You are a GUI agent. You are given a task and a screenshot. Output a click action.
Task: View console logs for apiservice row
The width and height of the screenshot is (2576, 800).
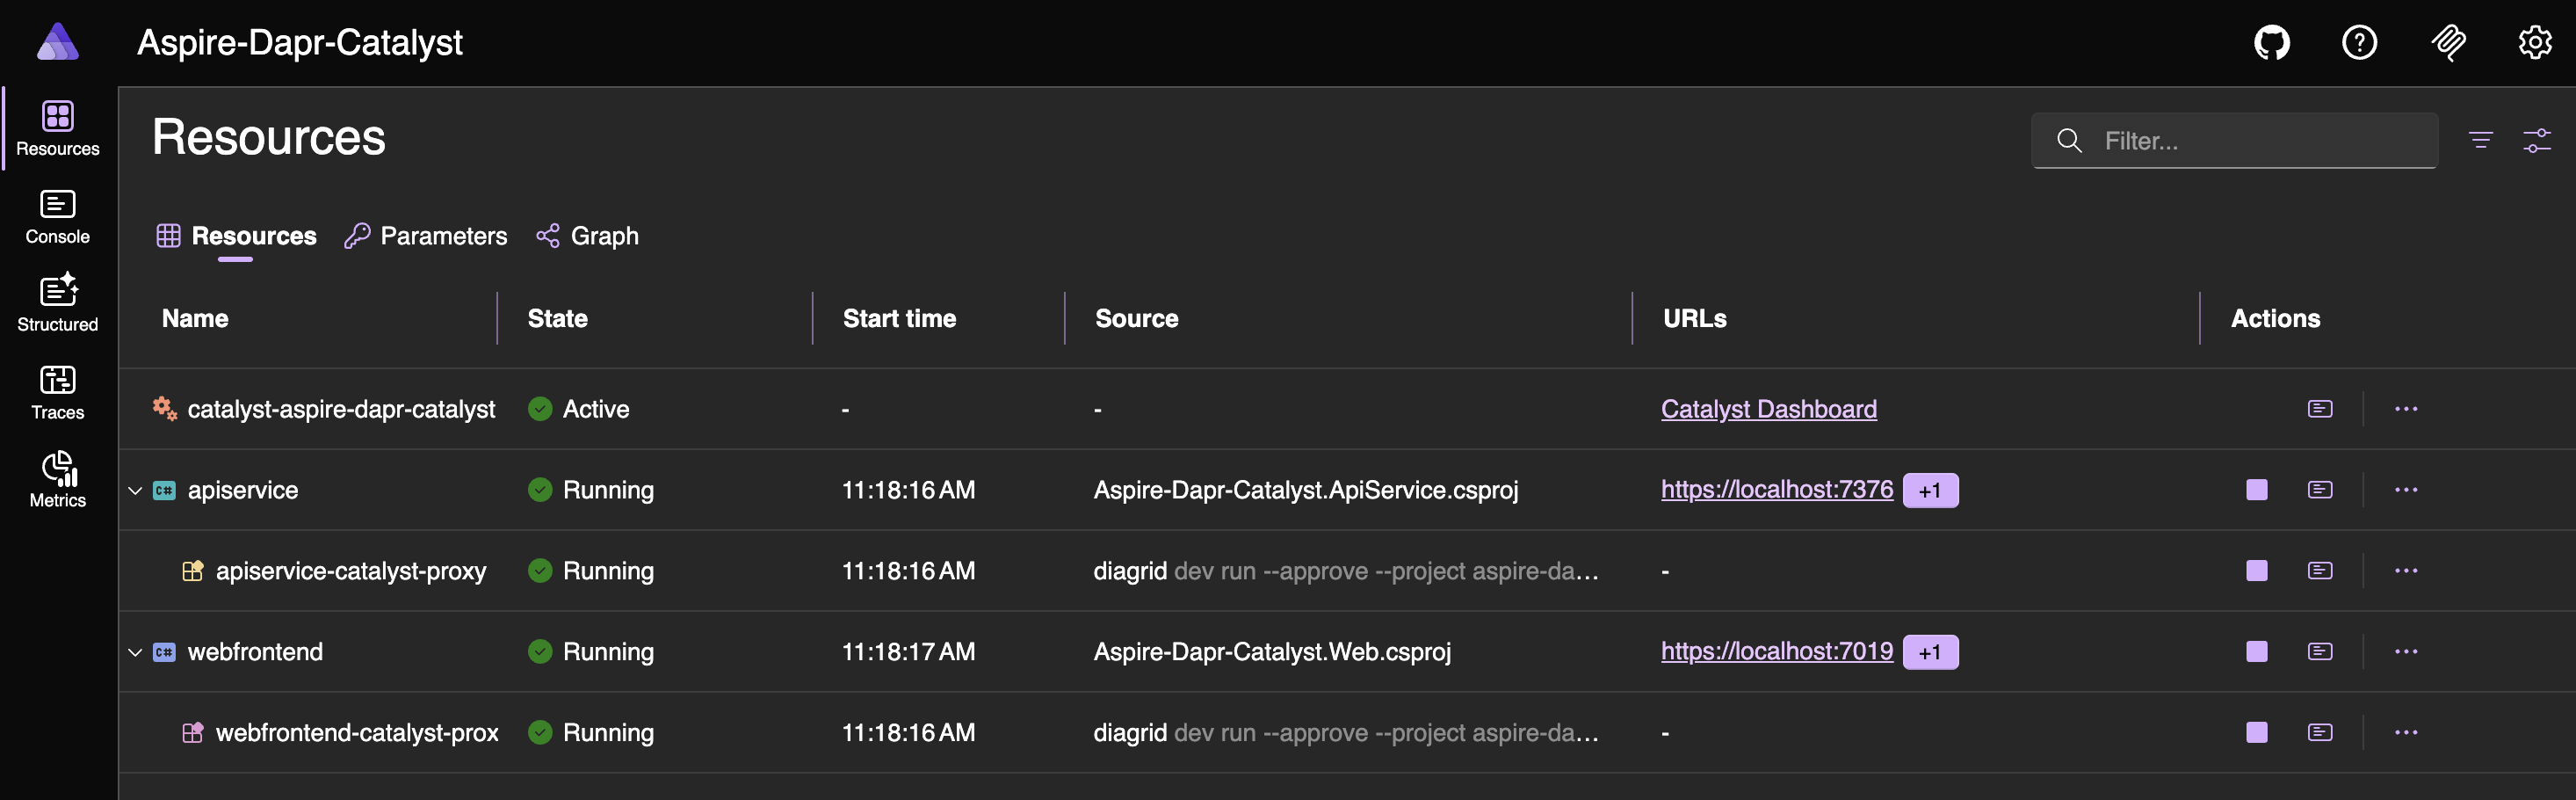pyautogui.click(x=2320, y=490)
